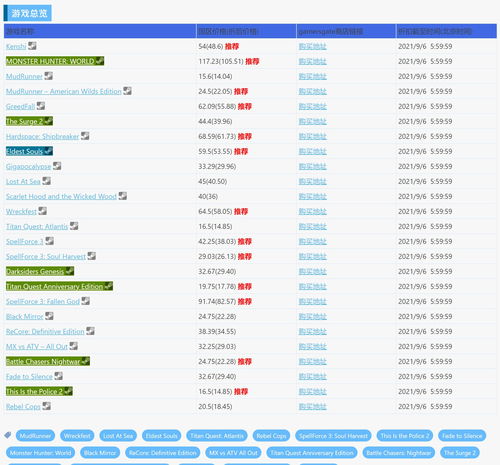Click the Steam icon beside Kenshi
500x465 pixels.
pos(32,46)
